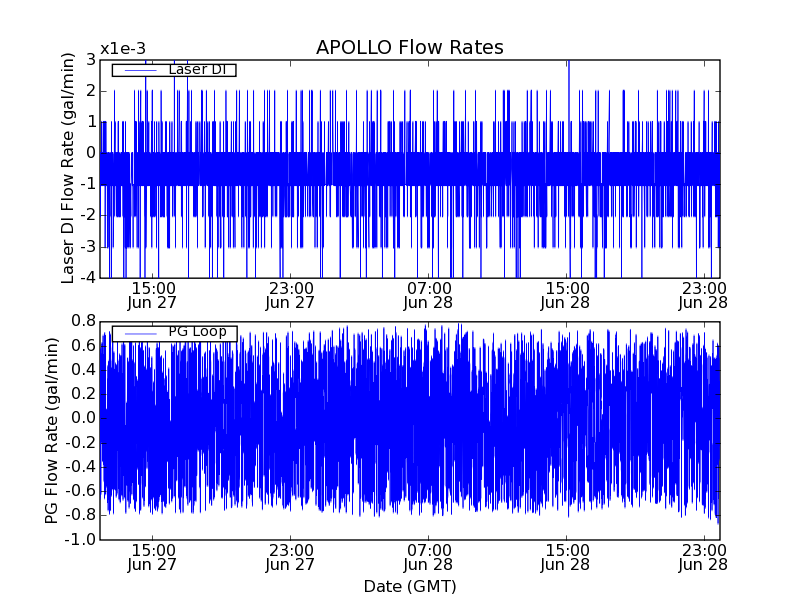Click '07:00 Jun 28' under the Laser DI plot

[428, 296]
